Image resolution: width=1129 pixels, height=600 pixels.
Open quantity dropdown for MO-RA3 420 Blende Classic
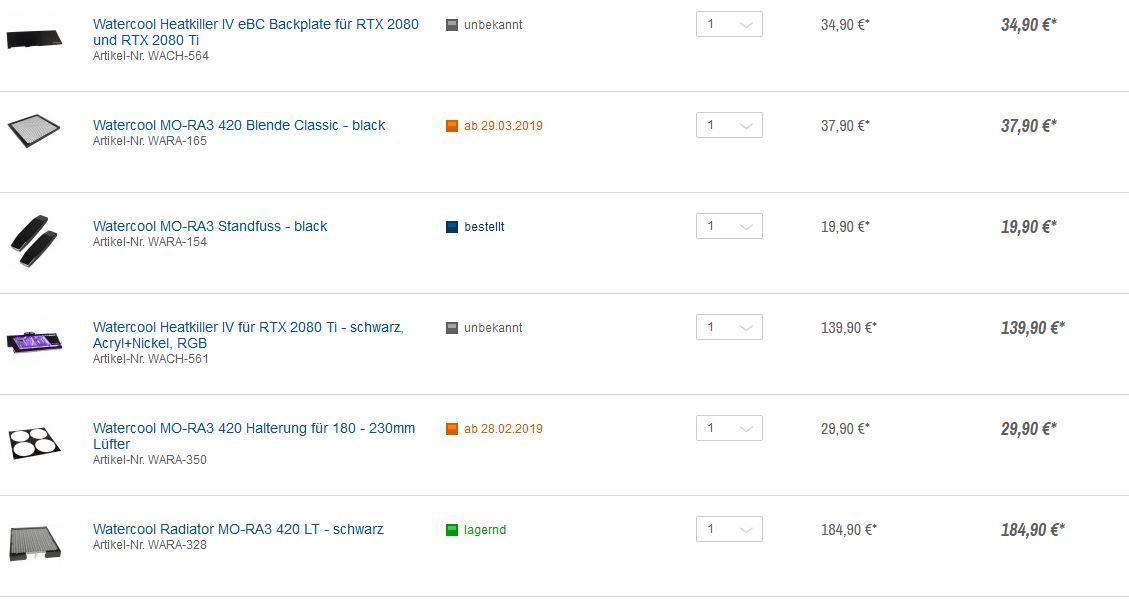point(729,125)
